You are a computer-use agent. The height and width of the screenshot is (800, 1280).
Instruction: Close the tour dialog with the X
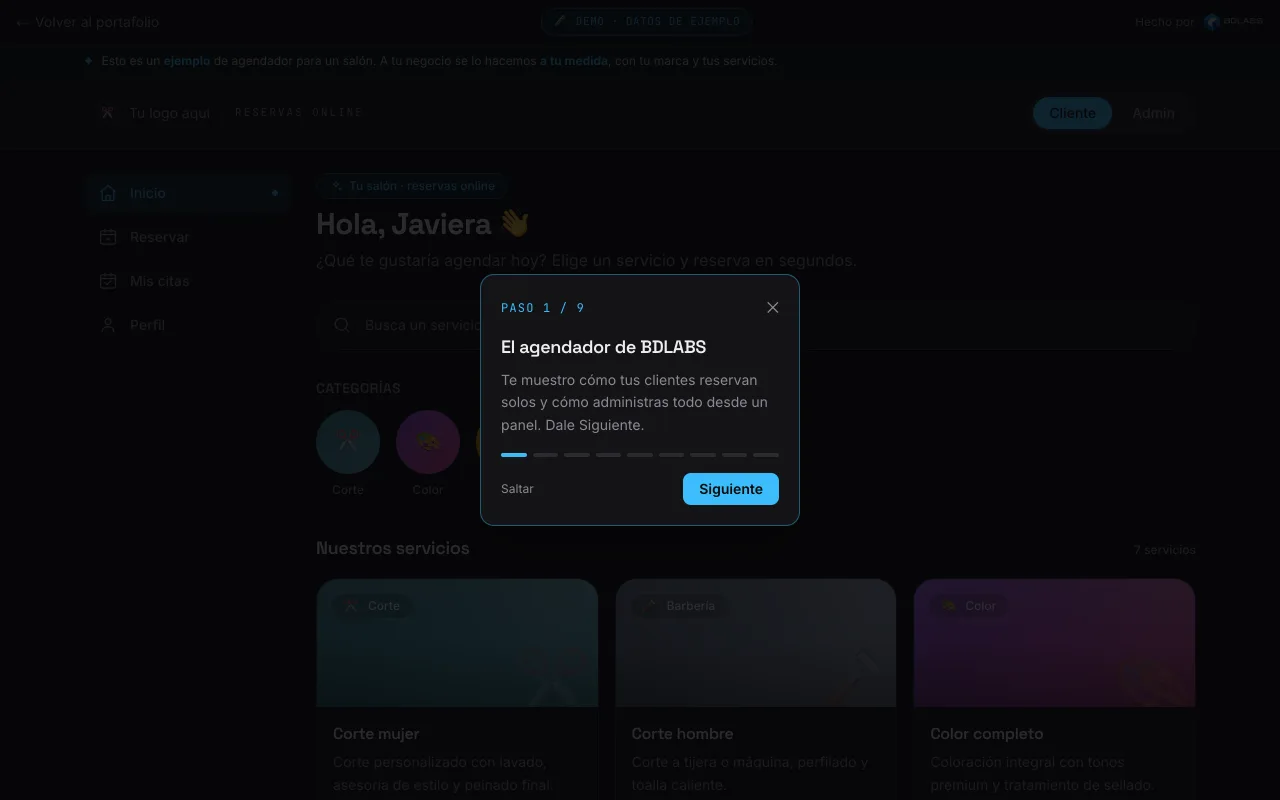click(772, 308)
